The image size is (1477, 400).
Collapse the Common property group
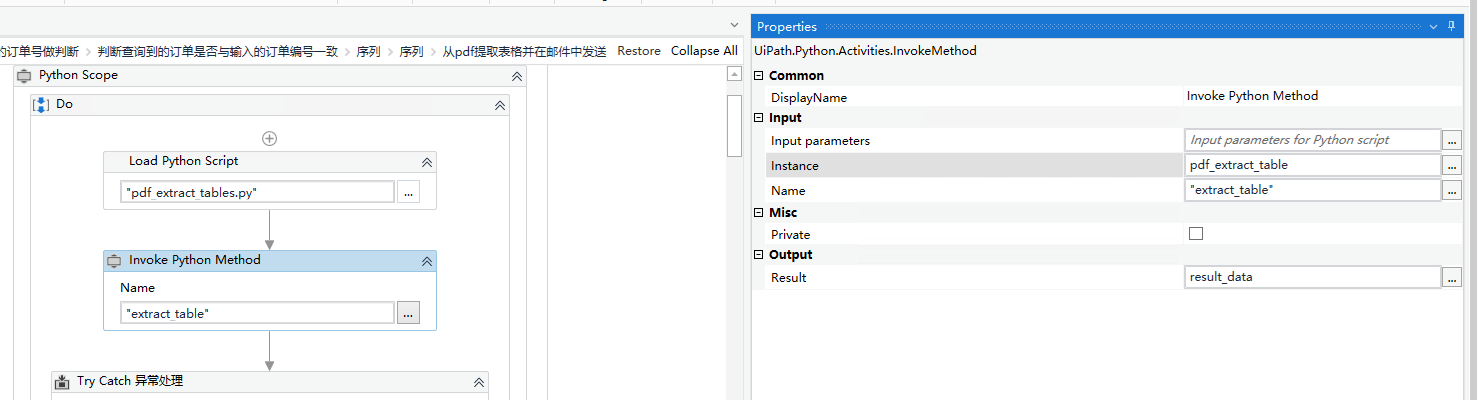click(x=759, y=76)
